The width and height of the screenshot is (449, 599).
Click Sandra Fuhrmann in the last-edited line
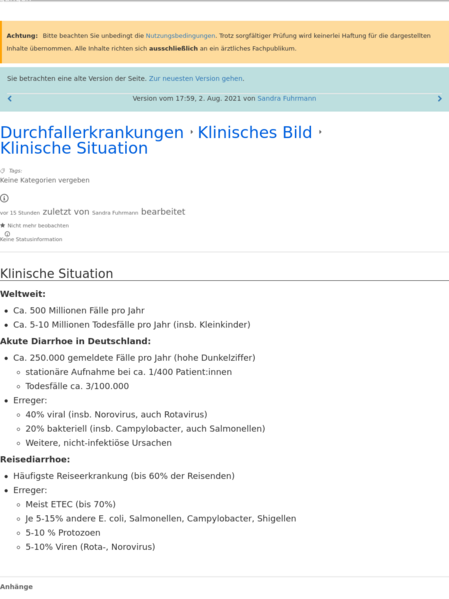[115, 213]
